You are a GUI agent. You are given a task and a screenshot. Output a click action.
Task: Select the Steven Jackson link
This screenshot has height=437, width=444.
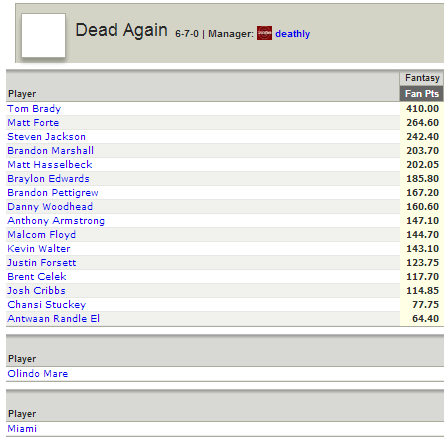(46, 137)
